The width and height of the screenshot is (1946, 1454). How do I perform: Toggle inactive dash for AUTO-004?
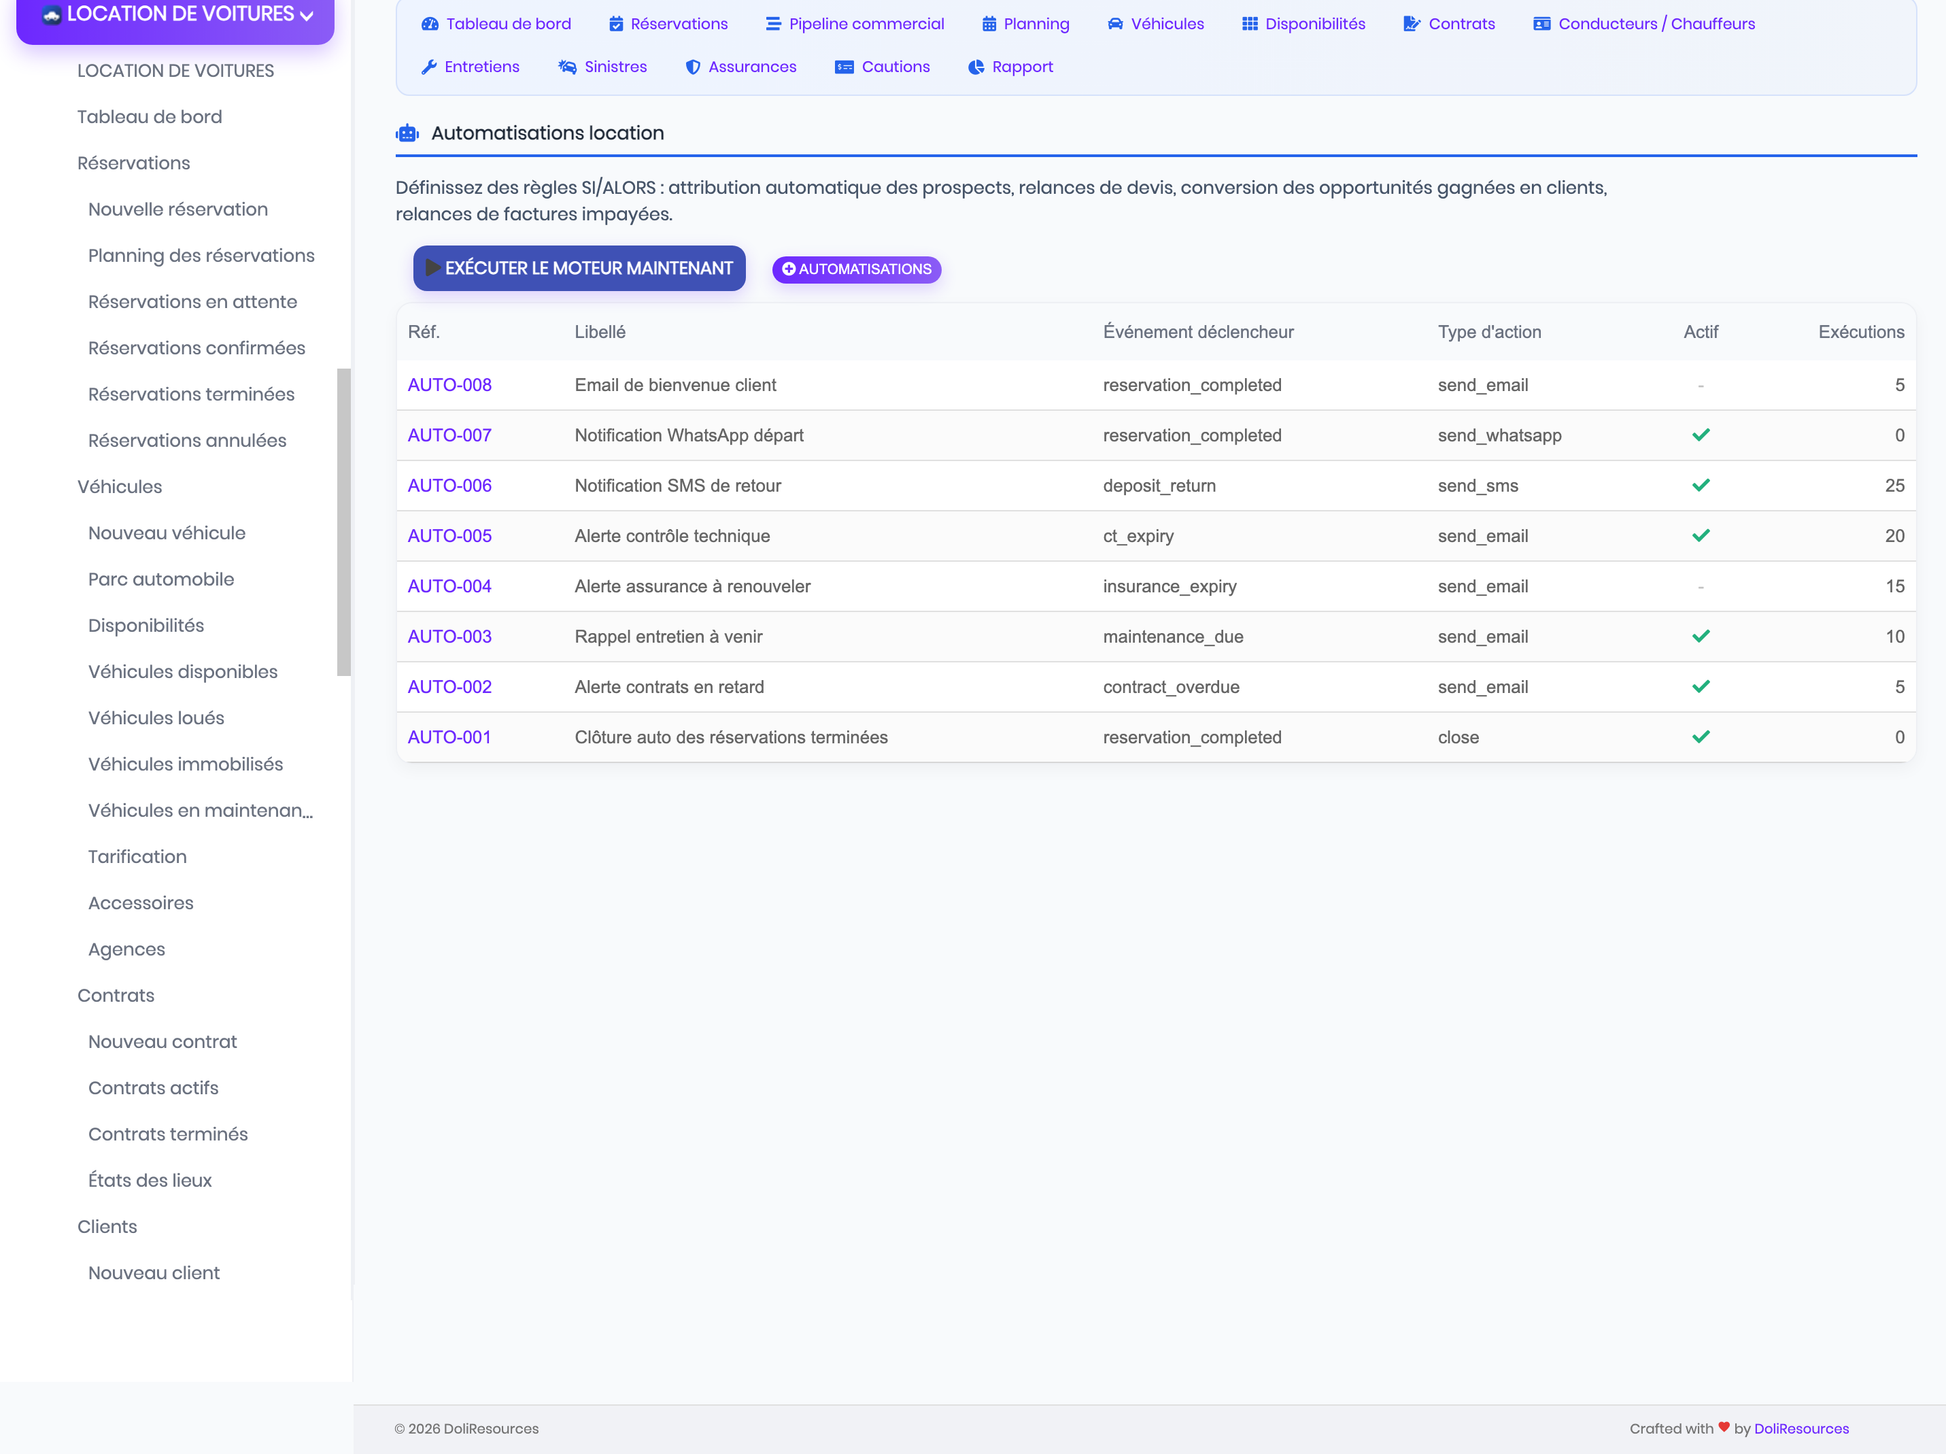[1701, 586]
